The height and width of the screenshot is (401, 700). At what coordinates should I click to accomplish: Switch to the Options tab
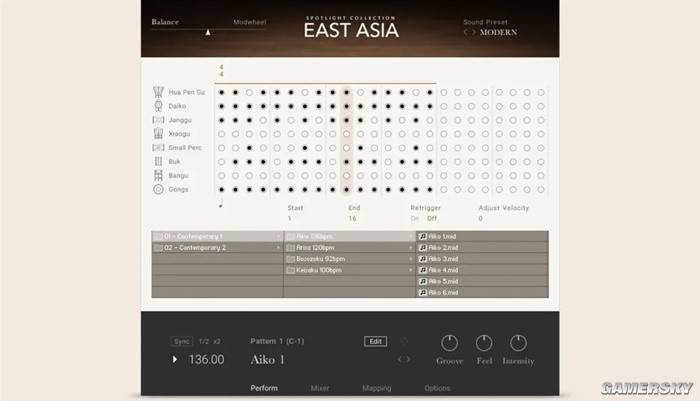pos(437,388)
